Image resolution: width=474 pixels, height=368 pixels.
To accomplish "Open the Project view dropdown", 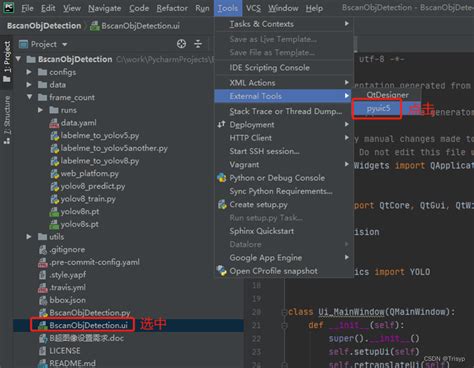I will [x=43, y=44].
